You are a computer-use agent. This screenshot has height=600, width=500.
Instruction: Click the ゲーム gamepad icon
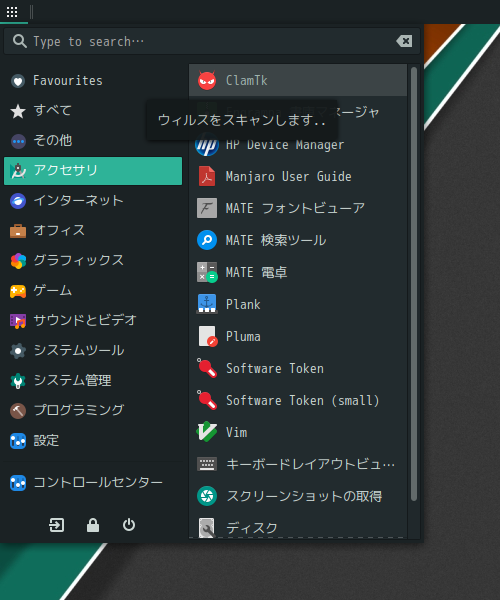(x=18, y=291)
